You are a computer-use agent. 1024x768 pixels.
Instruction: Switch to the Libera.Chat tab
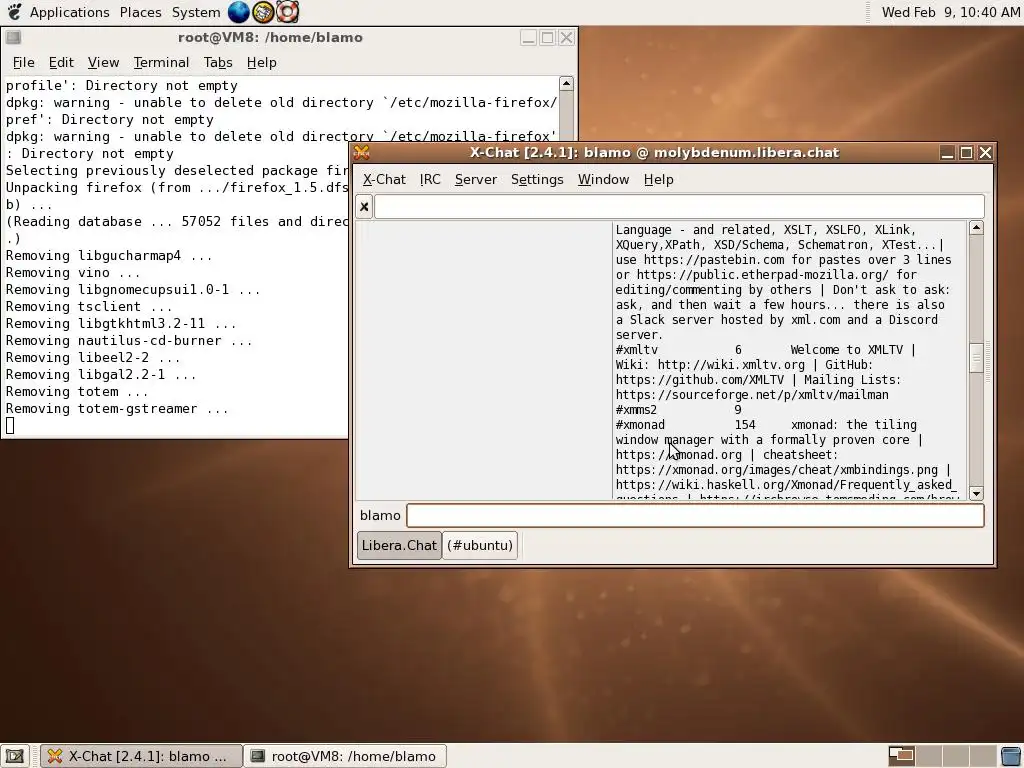[399, 545]
